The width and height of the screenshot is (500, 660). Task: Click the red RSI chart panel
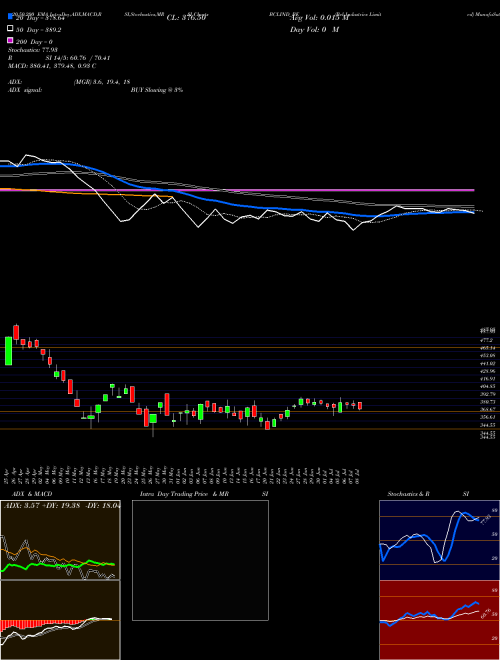pyautogui.click(x=439, y=620)
